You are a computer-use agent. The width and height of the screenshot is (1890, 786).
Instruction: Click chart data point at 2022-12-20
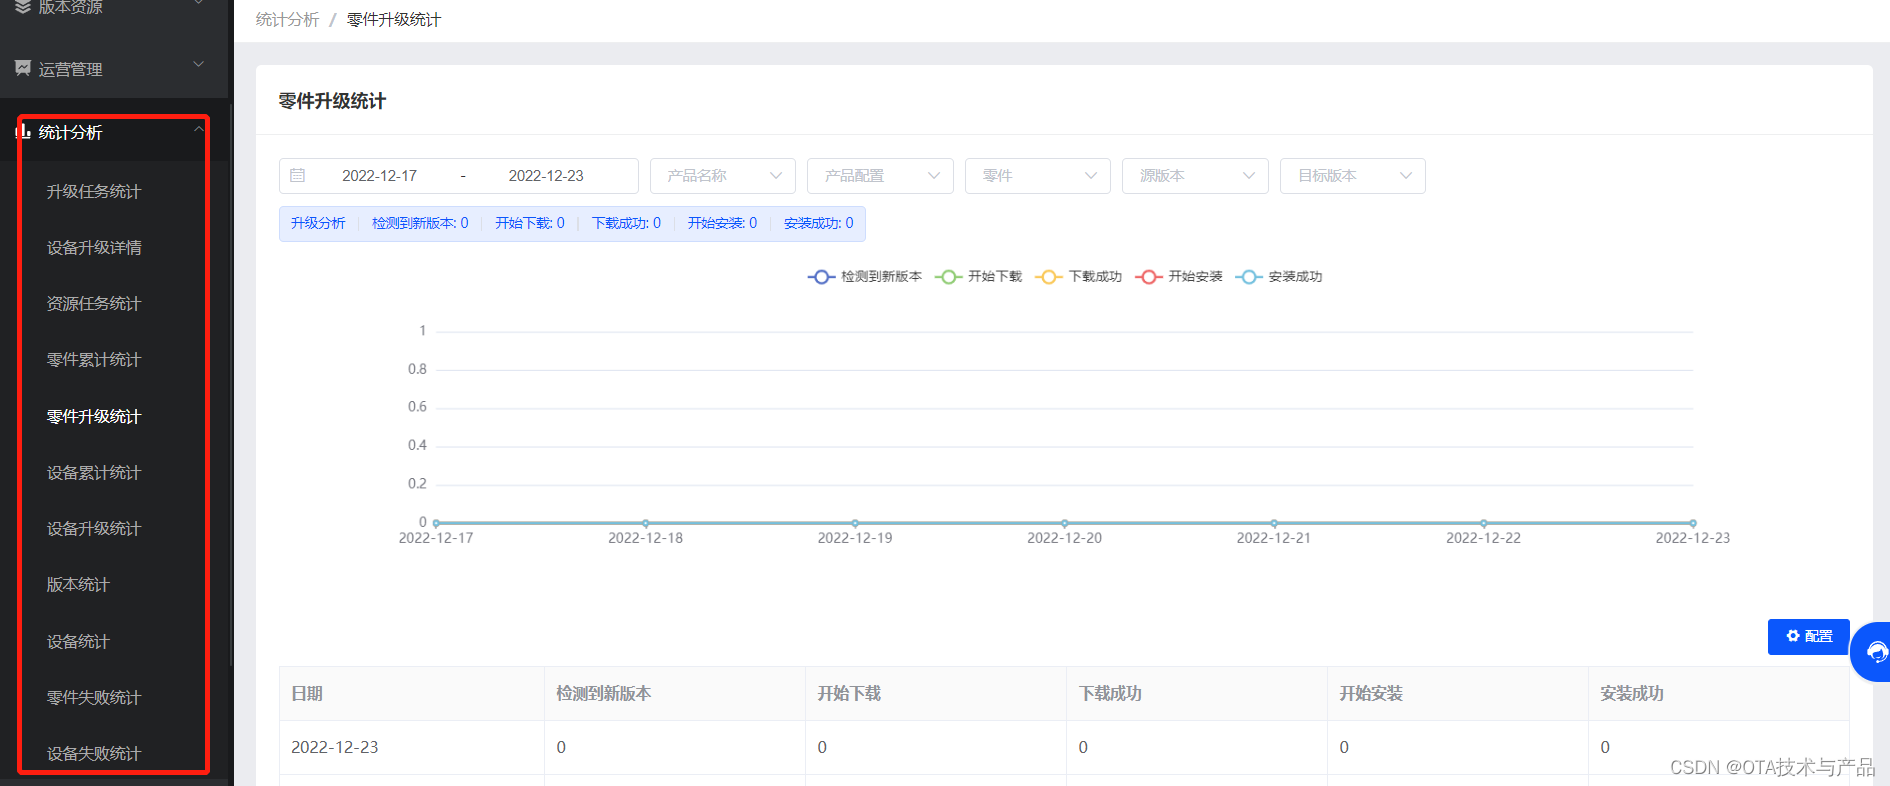(x=1065, y=523)
